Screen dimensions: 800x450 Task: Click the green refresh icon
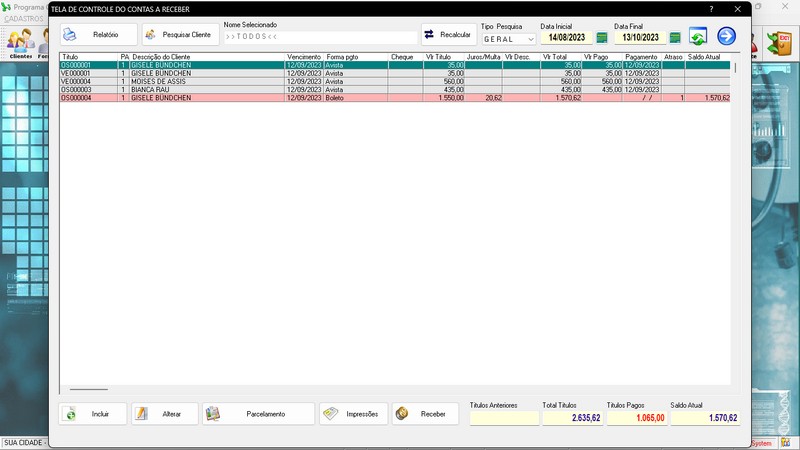coord(698,37)
